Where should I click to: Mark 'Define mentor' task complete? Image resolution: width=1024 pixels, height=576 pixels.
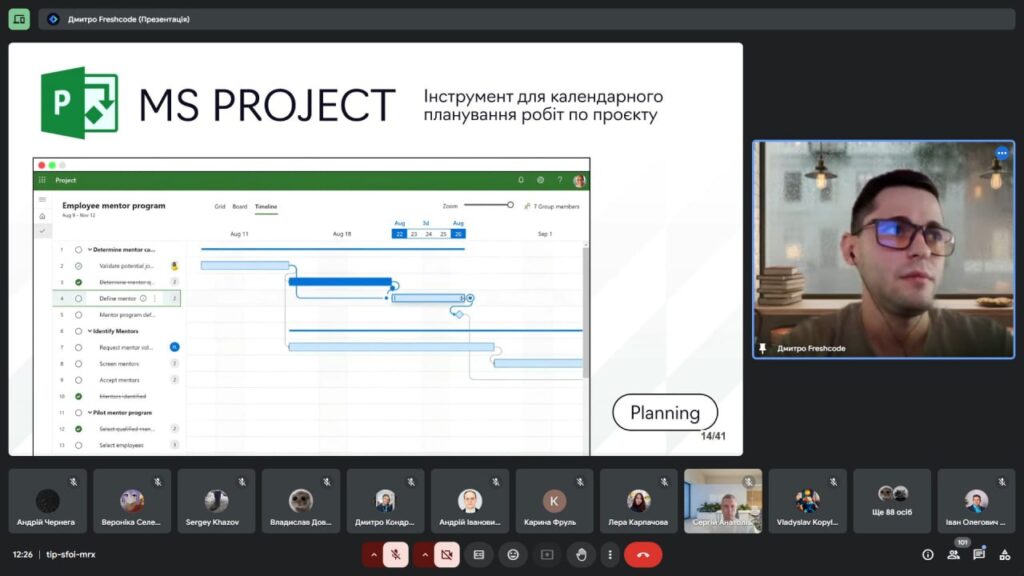coord(78,298)
